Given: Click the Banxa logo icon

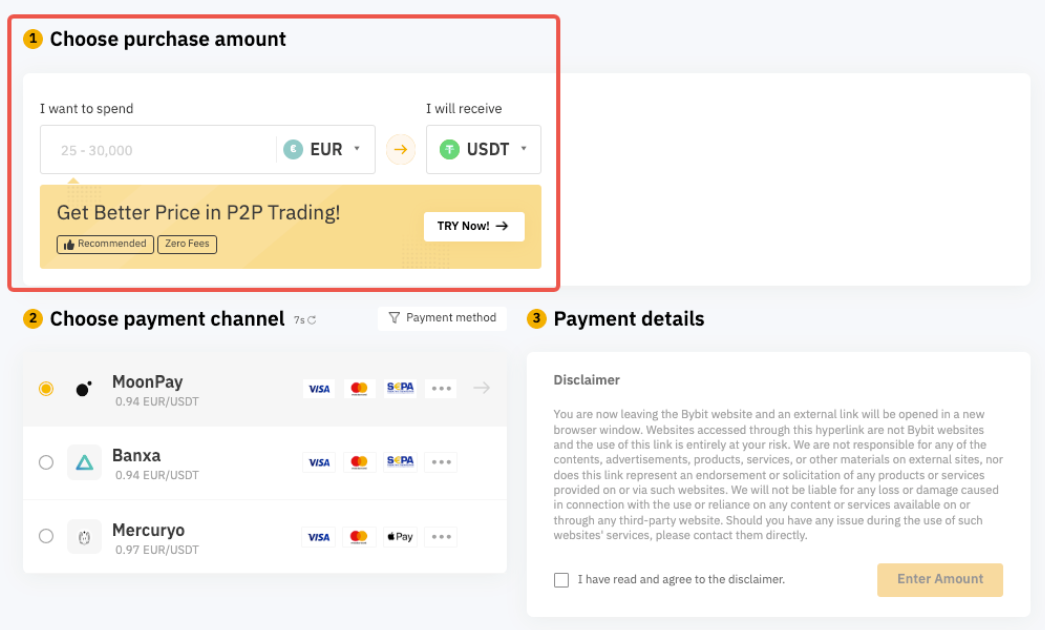Looking at the screenshot, I should (x=84, y=462).
